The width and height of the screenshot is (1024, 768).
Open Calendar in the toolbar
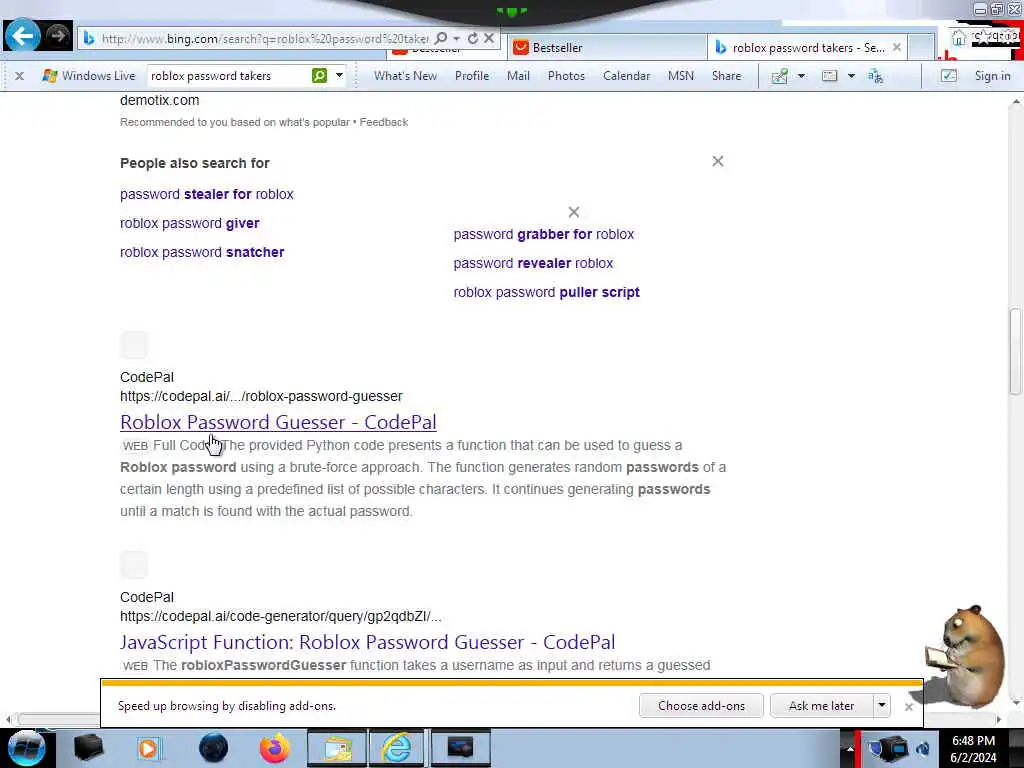point(626,76)
